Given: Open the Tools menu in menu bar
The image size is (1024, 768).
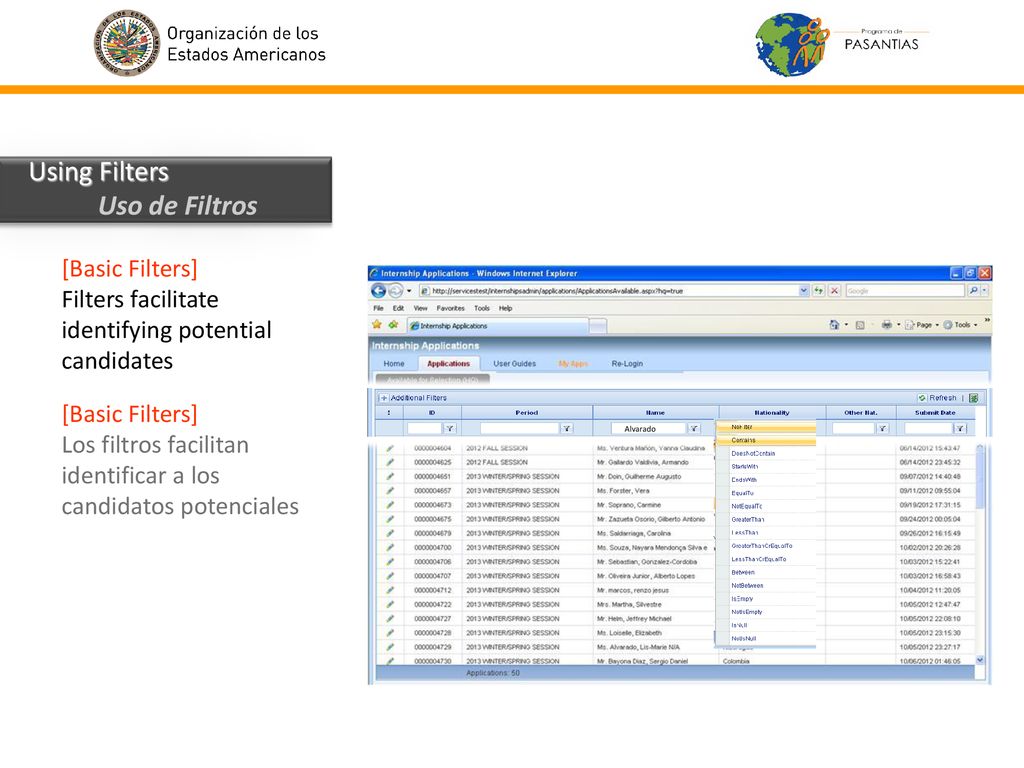Looking at the screenshot, I should pyautogui.click(x=482, y=308).
